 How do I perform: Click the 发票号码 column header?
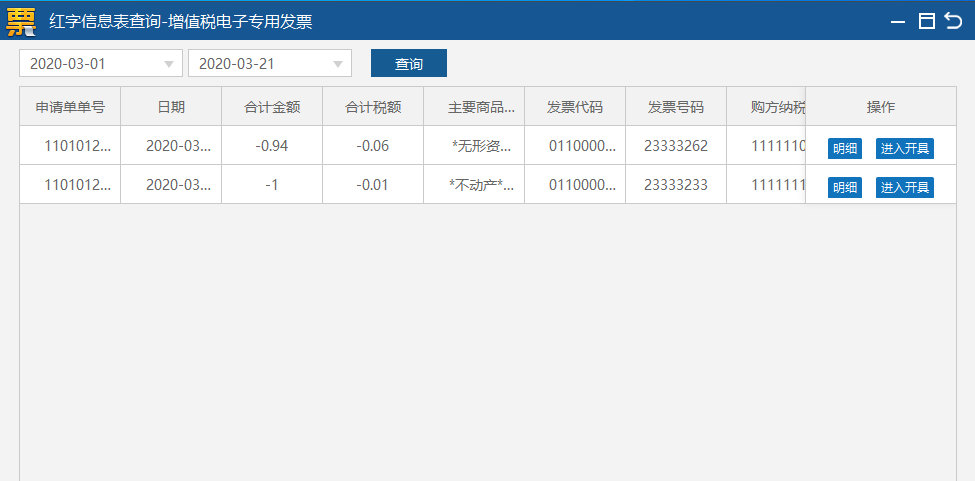click(676, 106)
